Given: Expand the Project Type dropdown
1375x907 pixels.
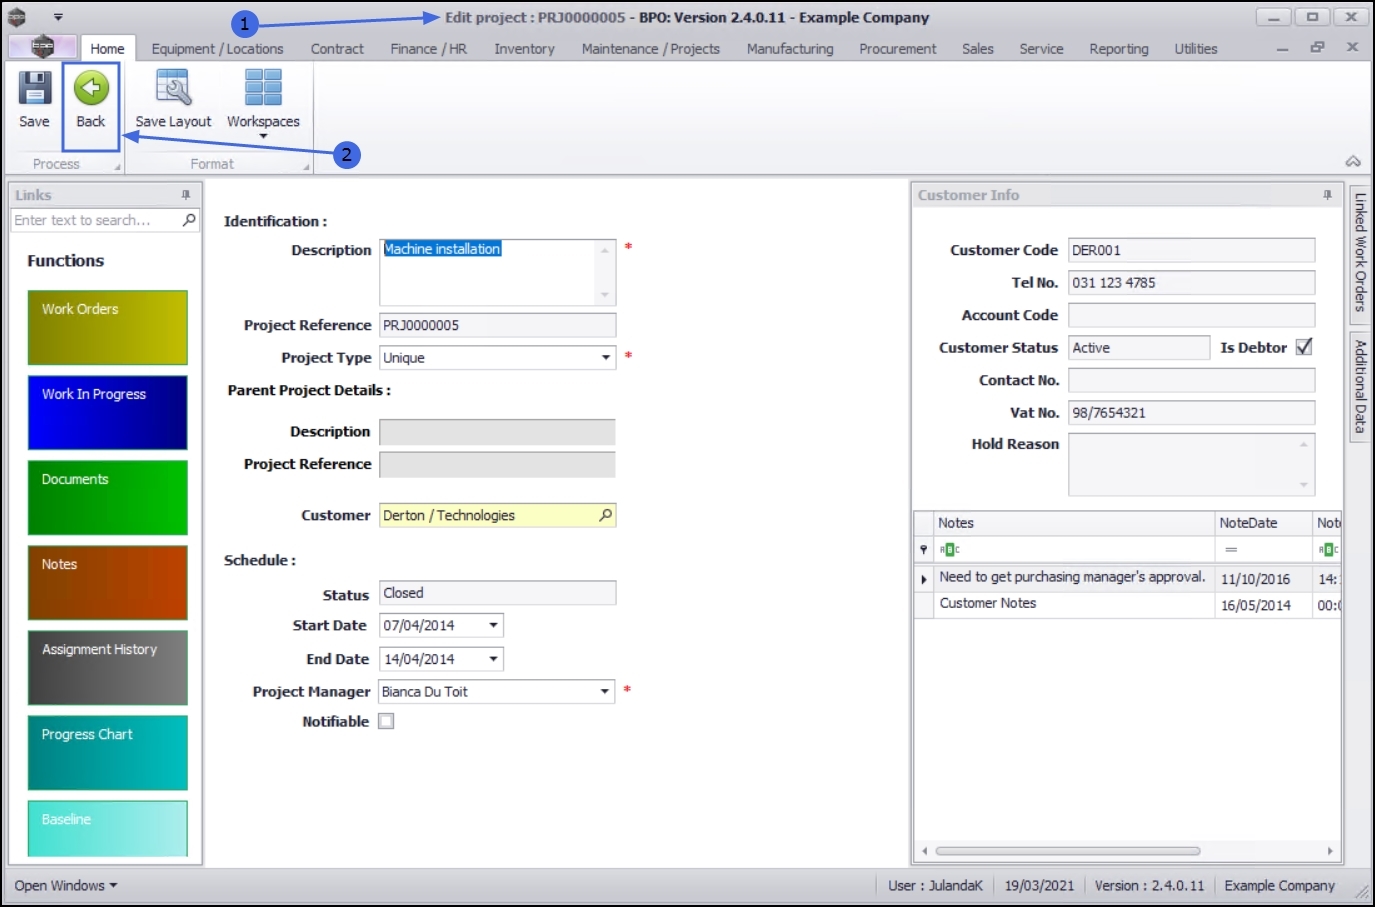Looking at the screenshot, I should click(x=605, y=358).
